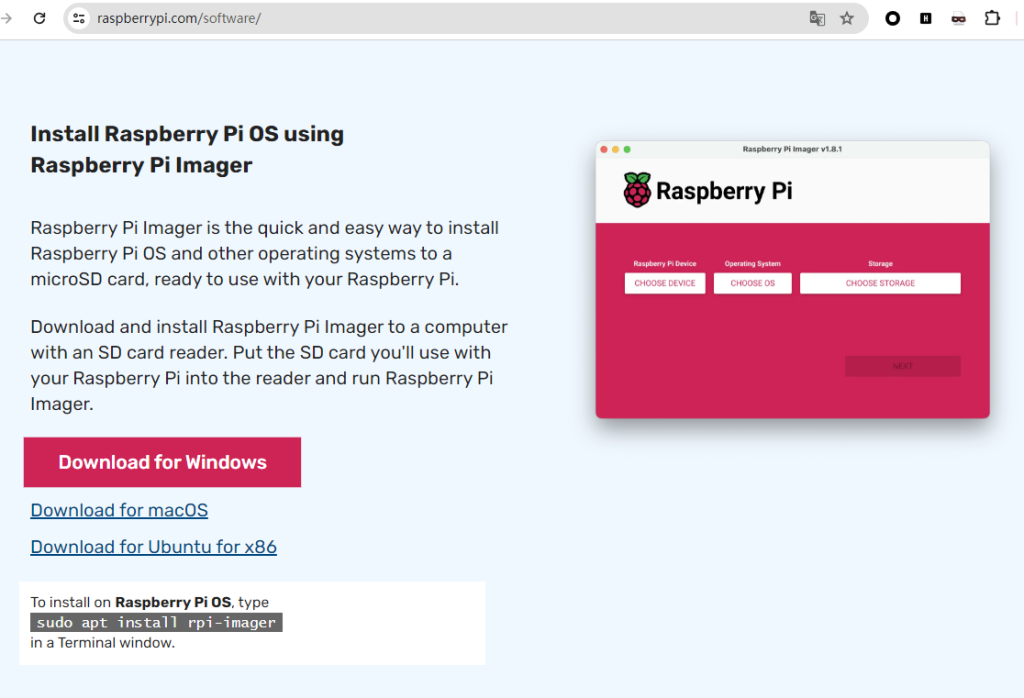1024x698 pixels.
Task: Click CHOOSE DEVICE in the Imager preview
Action: click(665, 283)
